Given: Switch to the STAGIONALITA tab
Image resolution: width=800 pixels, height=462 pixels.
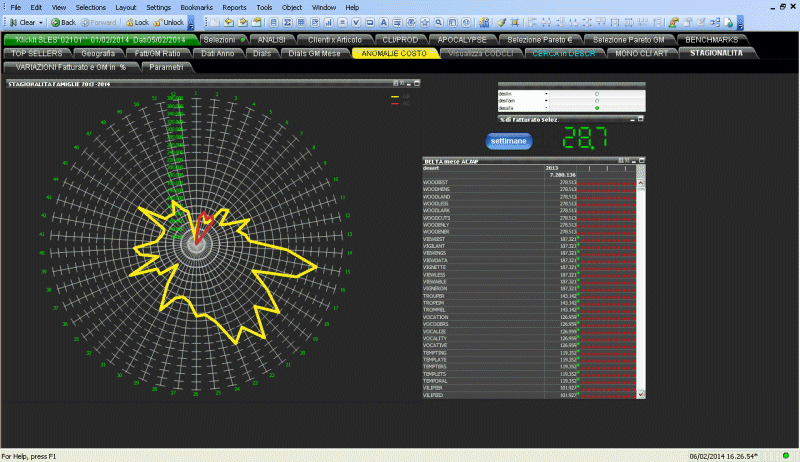Looking at the screenshot, I should (x=716, y=53).
